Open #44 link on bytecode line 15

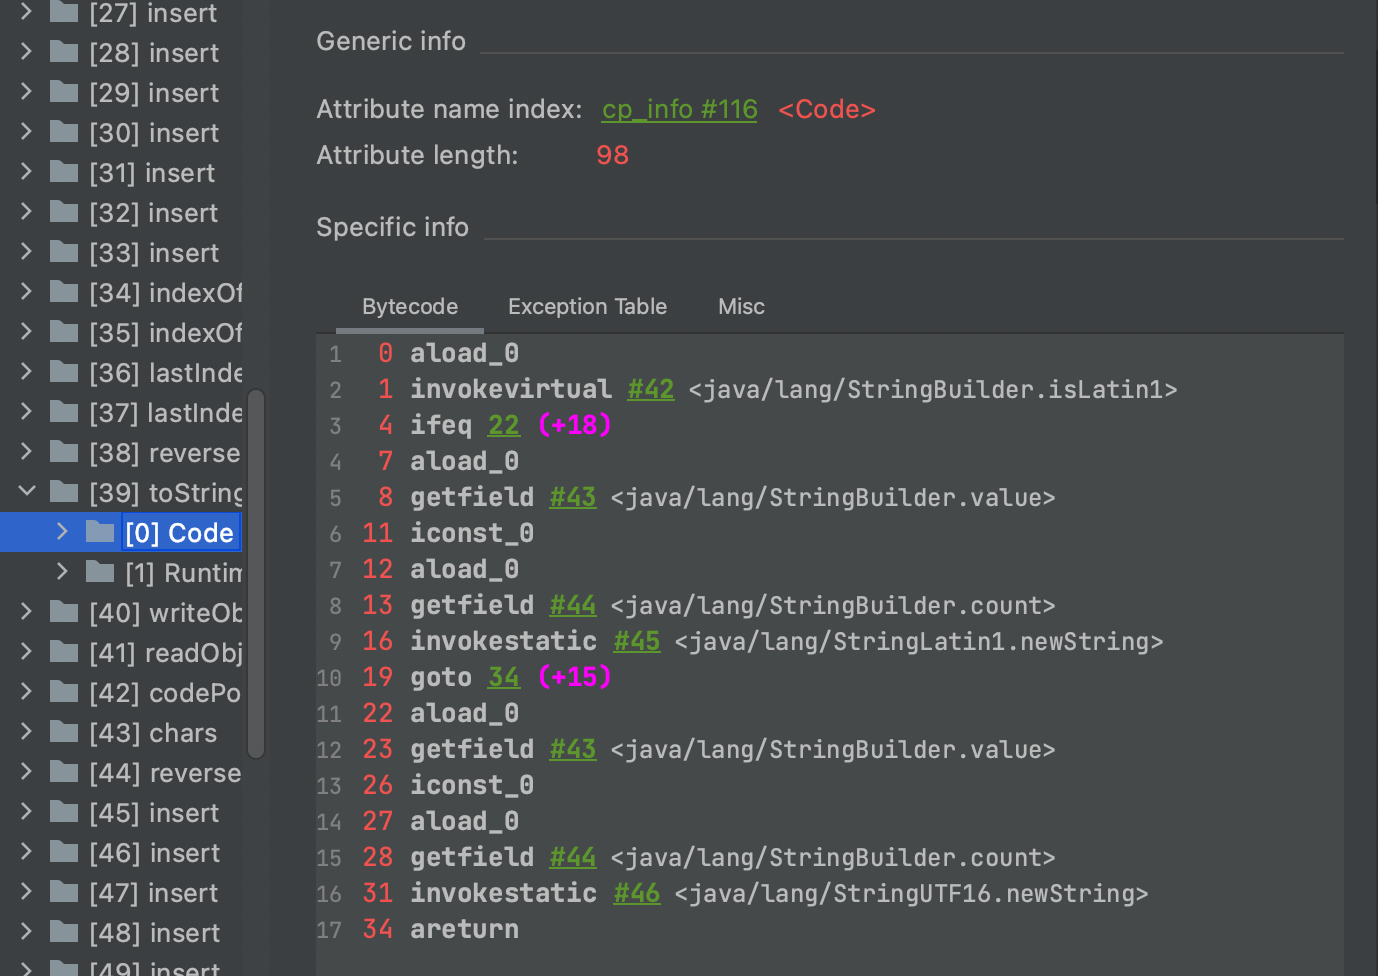coord(573,857)
